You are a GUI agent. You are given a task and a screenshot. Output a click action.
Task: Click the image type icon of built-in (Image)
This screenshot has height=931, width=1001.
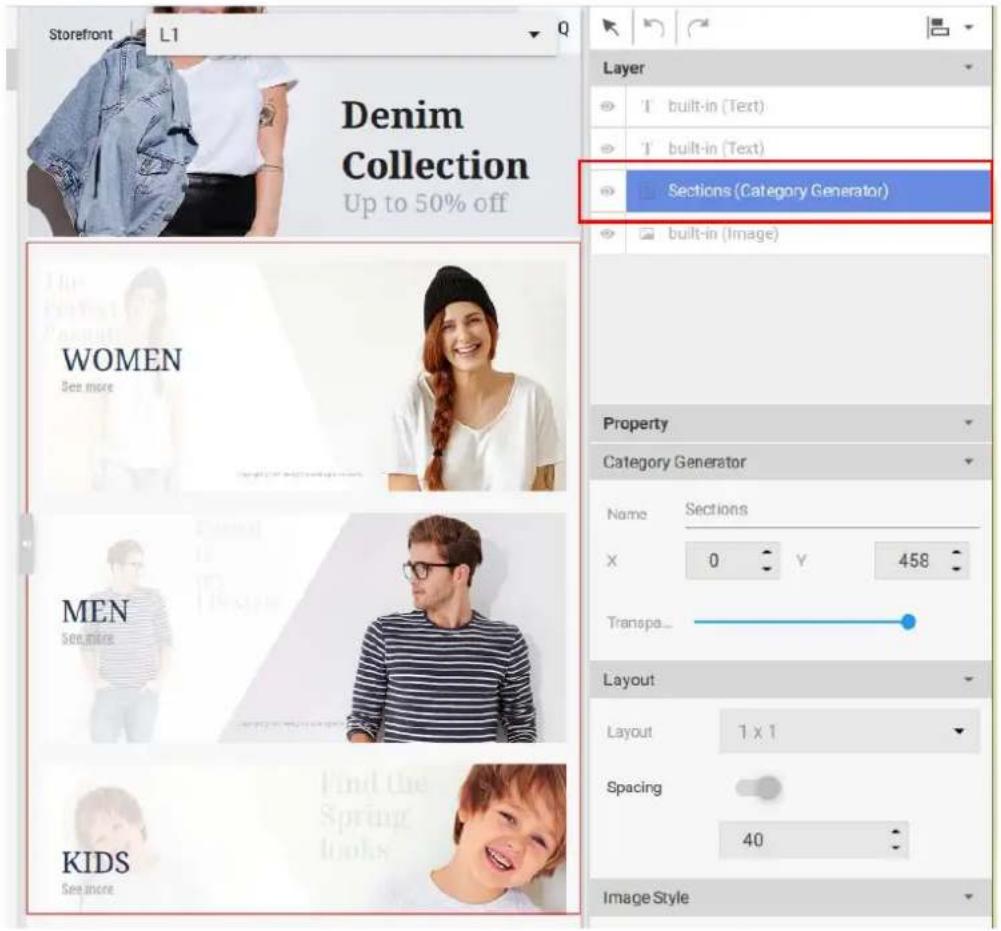pyautogui.click(x=647, y=234)
